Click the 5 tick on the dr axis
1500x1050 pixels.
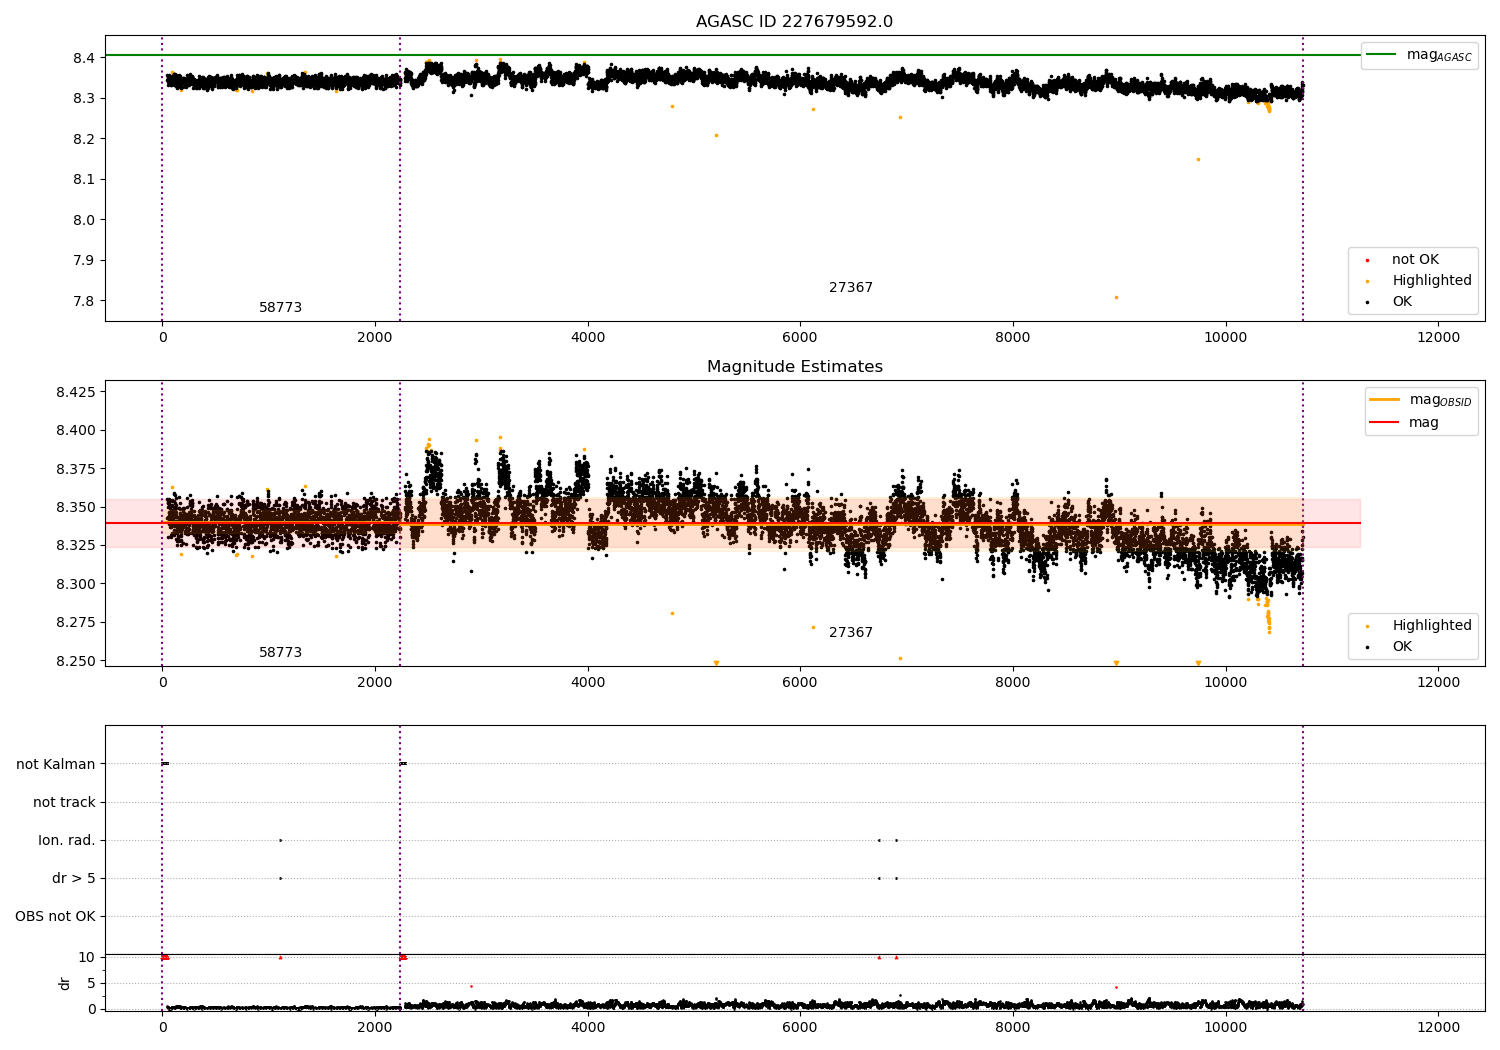pos(91,983)
